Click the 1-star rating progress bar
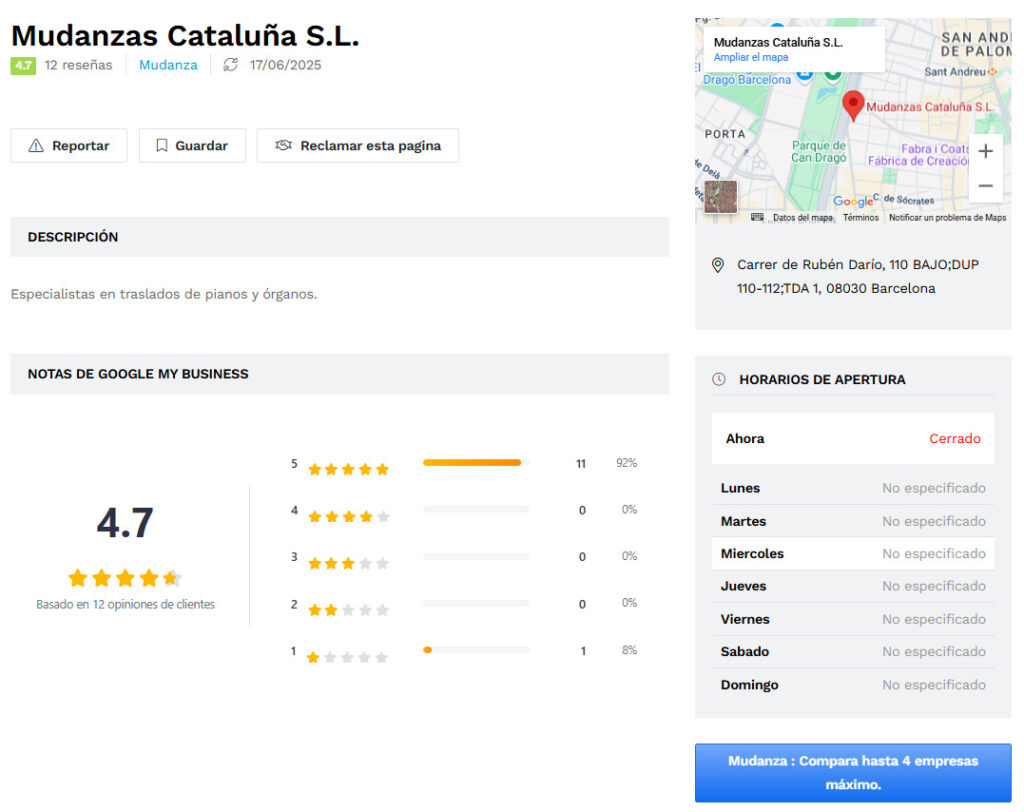The width and height of the screenshot is (1024, 812). click(x=476, y=650)
